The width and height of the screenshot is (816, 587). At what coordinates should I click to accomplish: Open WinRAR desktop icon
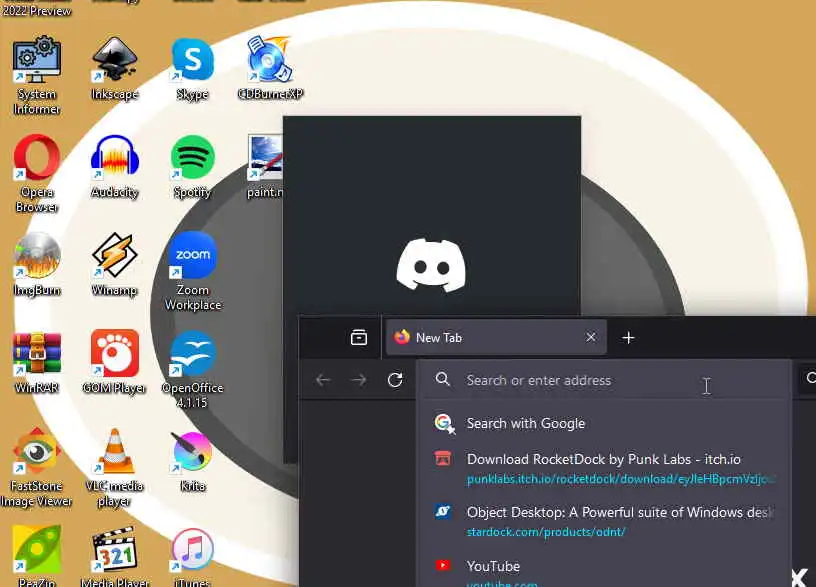click(36, 362)
